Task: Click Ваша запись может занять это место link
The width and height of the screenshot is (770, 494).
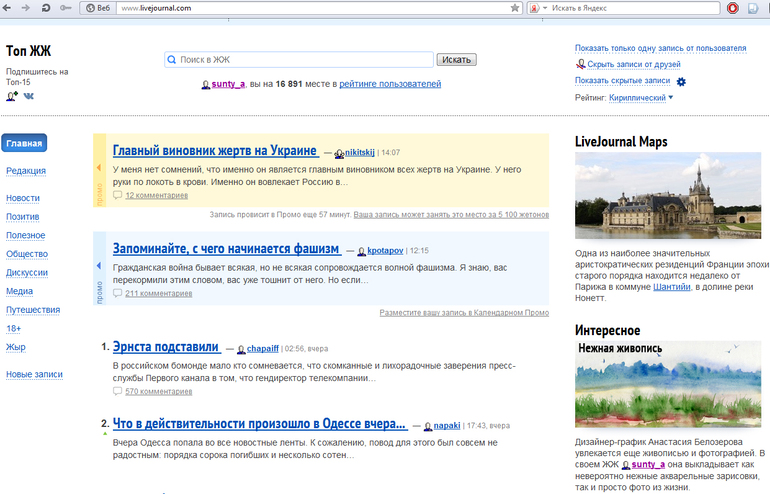Action: 451,215
